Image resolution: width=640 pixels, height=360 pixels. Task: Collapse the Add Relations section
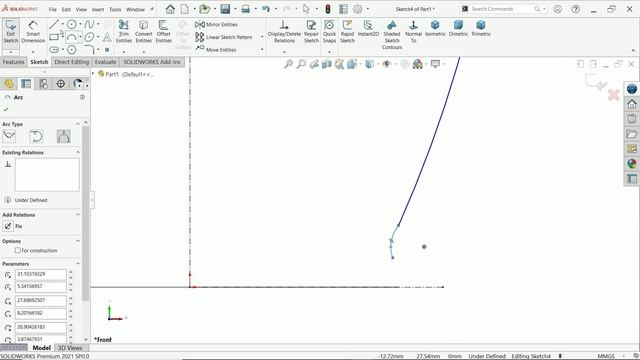[78, 215]
